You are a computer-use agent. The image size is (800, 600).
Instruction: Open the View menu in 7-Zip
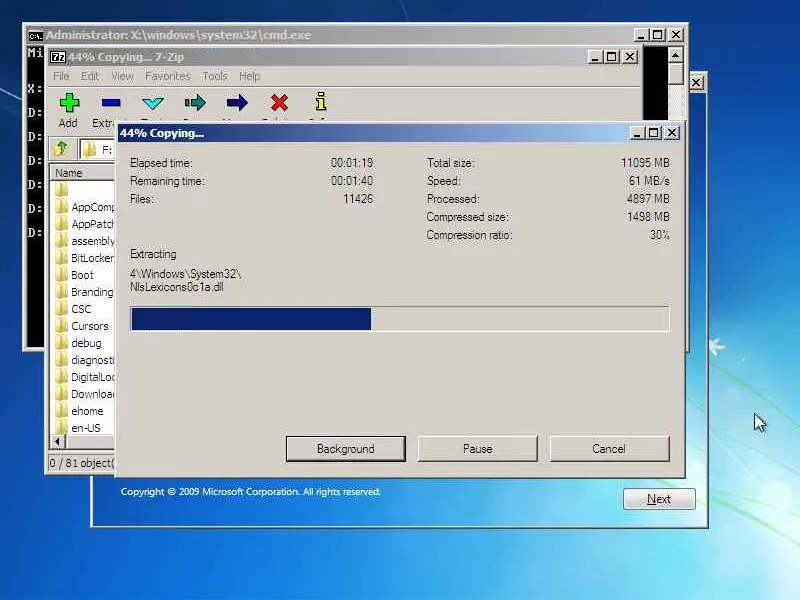pos(122,76)
